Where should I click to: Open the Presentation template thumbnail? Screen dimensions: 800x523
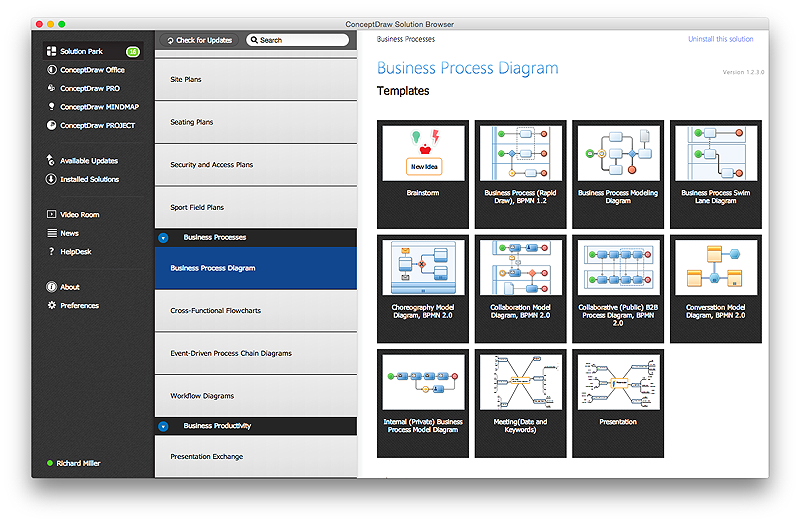pos(618,403)
